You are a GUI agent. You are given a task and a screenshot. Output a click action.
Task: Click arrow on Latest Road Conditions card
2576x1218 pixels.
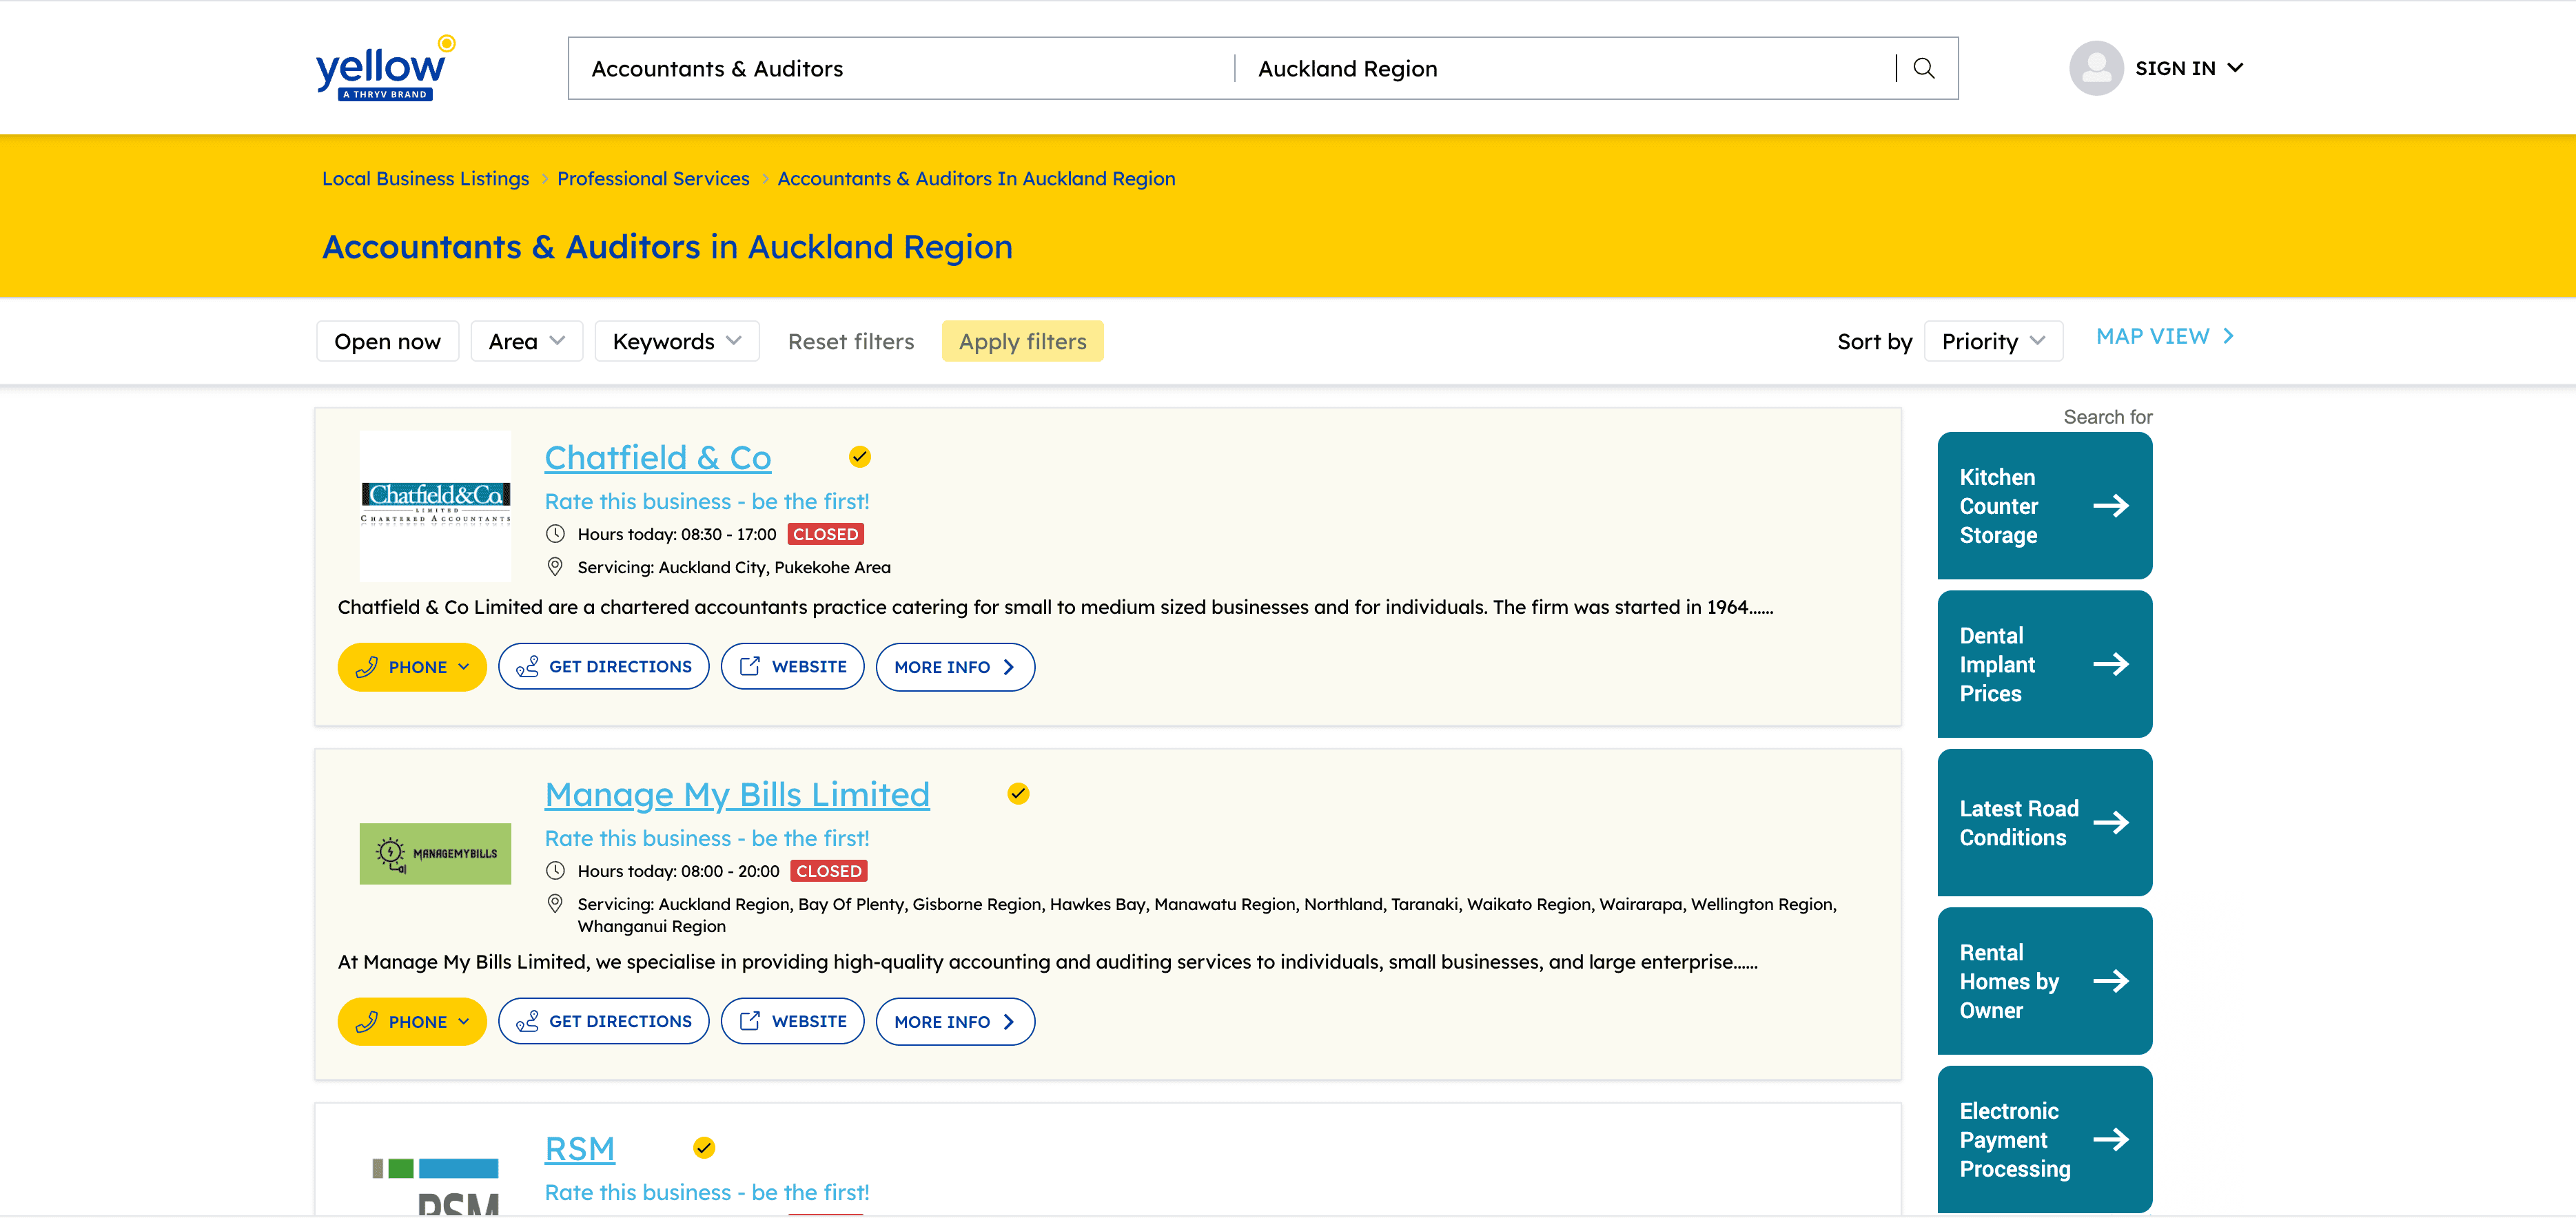coord(2111,823)
